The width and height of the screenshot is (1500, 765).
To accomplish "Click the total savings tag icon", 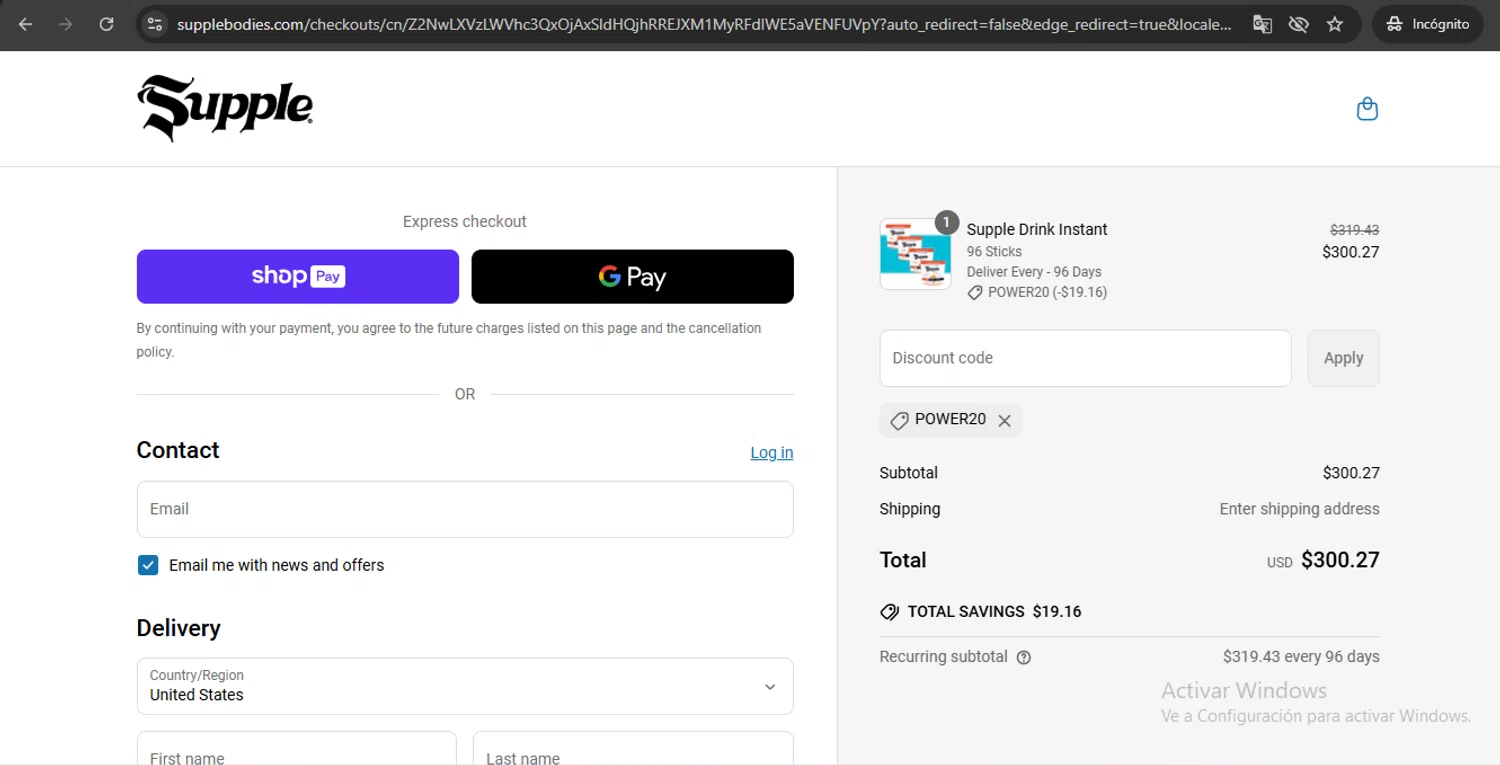I will click(889, 612).
